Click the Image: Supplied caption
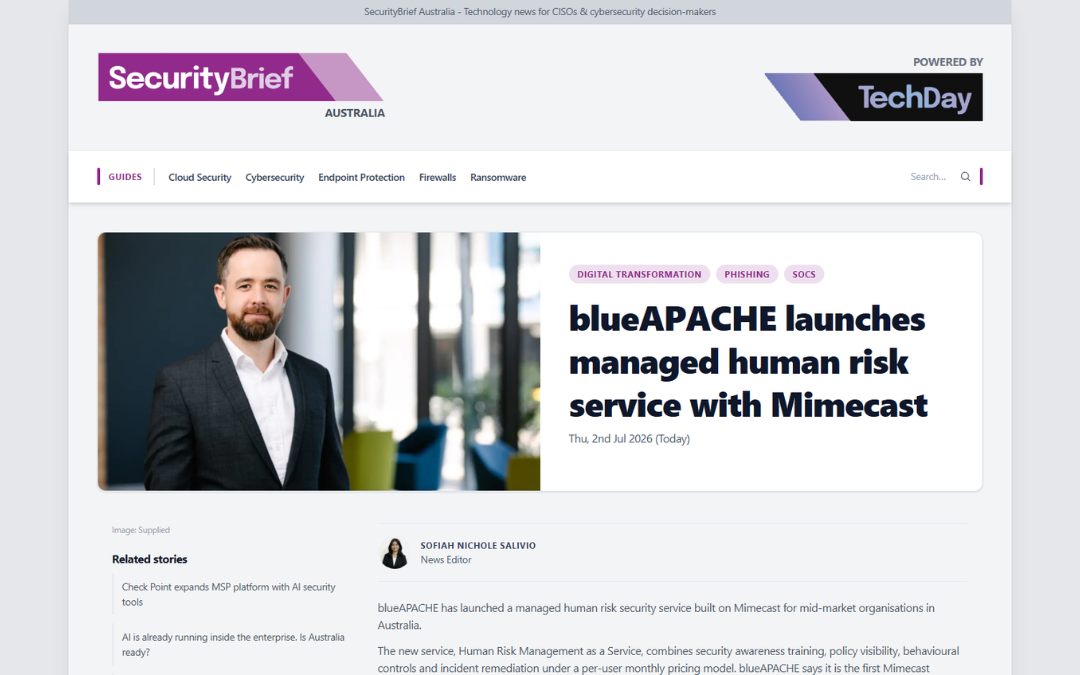Viewport: 1080px width, 675px height. pos(141,530)
